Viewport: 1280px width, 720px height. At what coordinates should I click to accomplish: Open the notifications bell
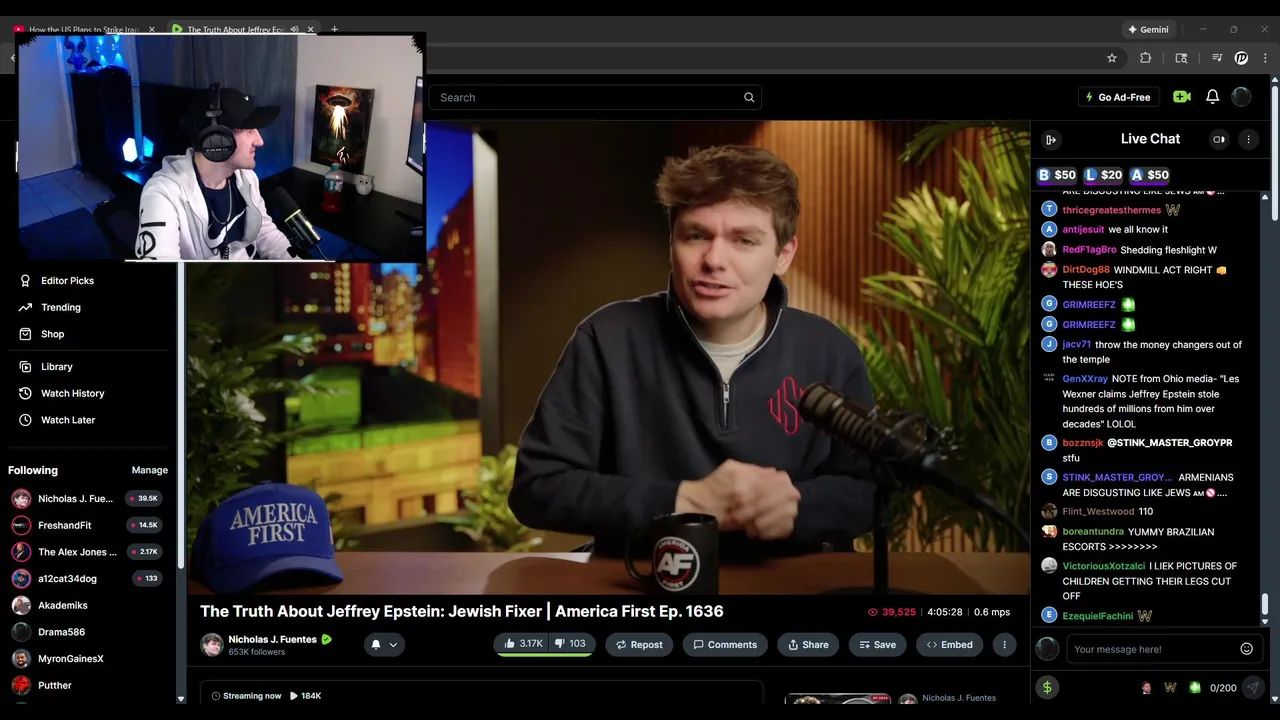(1212, 97)
